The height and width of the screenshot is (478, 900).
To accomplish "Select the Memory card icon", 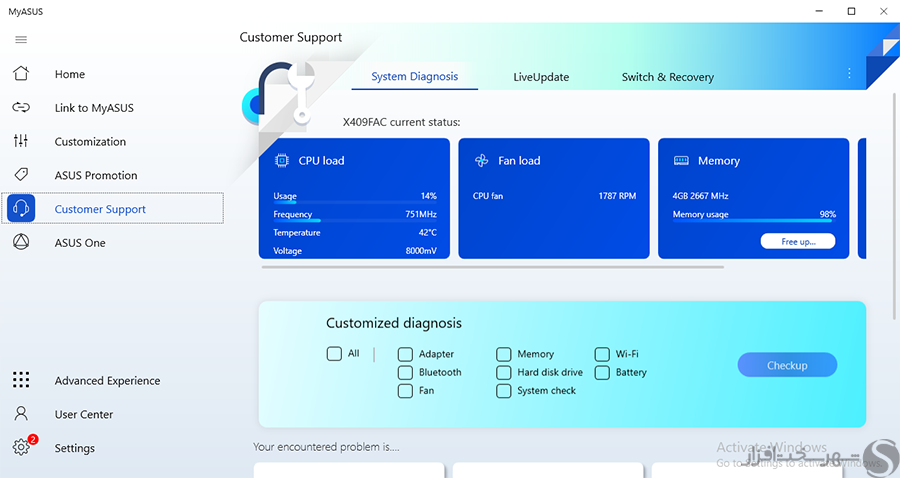I will coord(681,161).
